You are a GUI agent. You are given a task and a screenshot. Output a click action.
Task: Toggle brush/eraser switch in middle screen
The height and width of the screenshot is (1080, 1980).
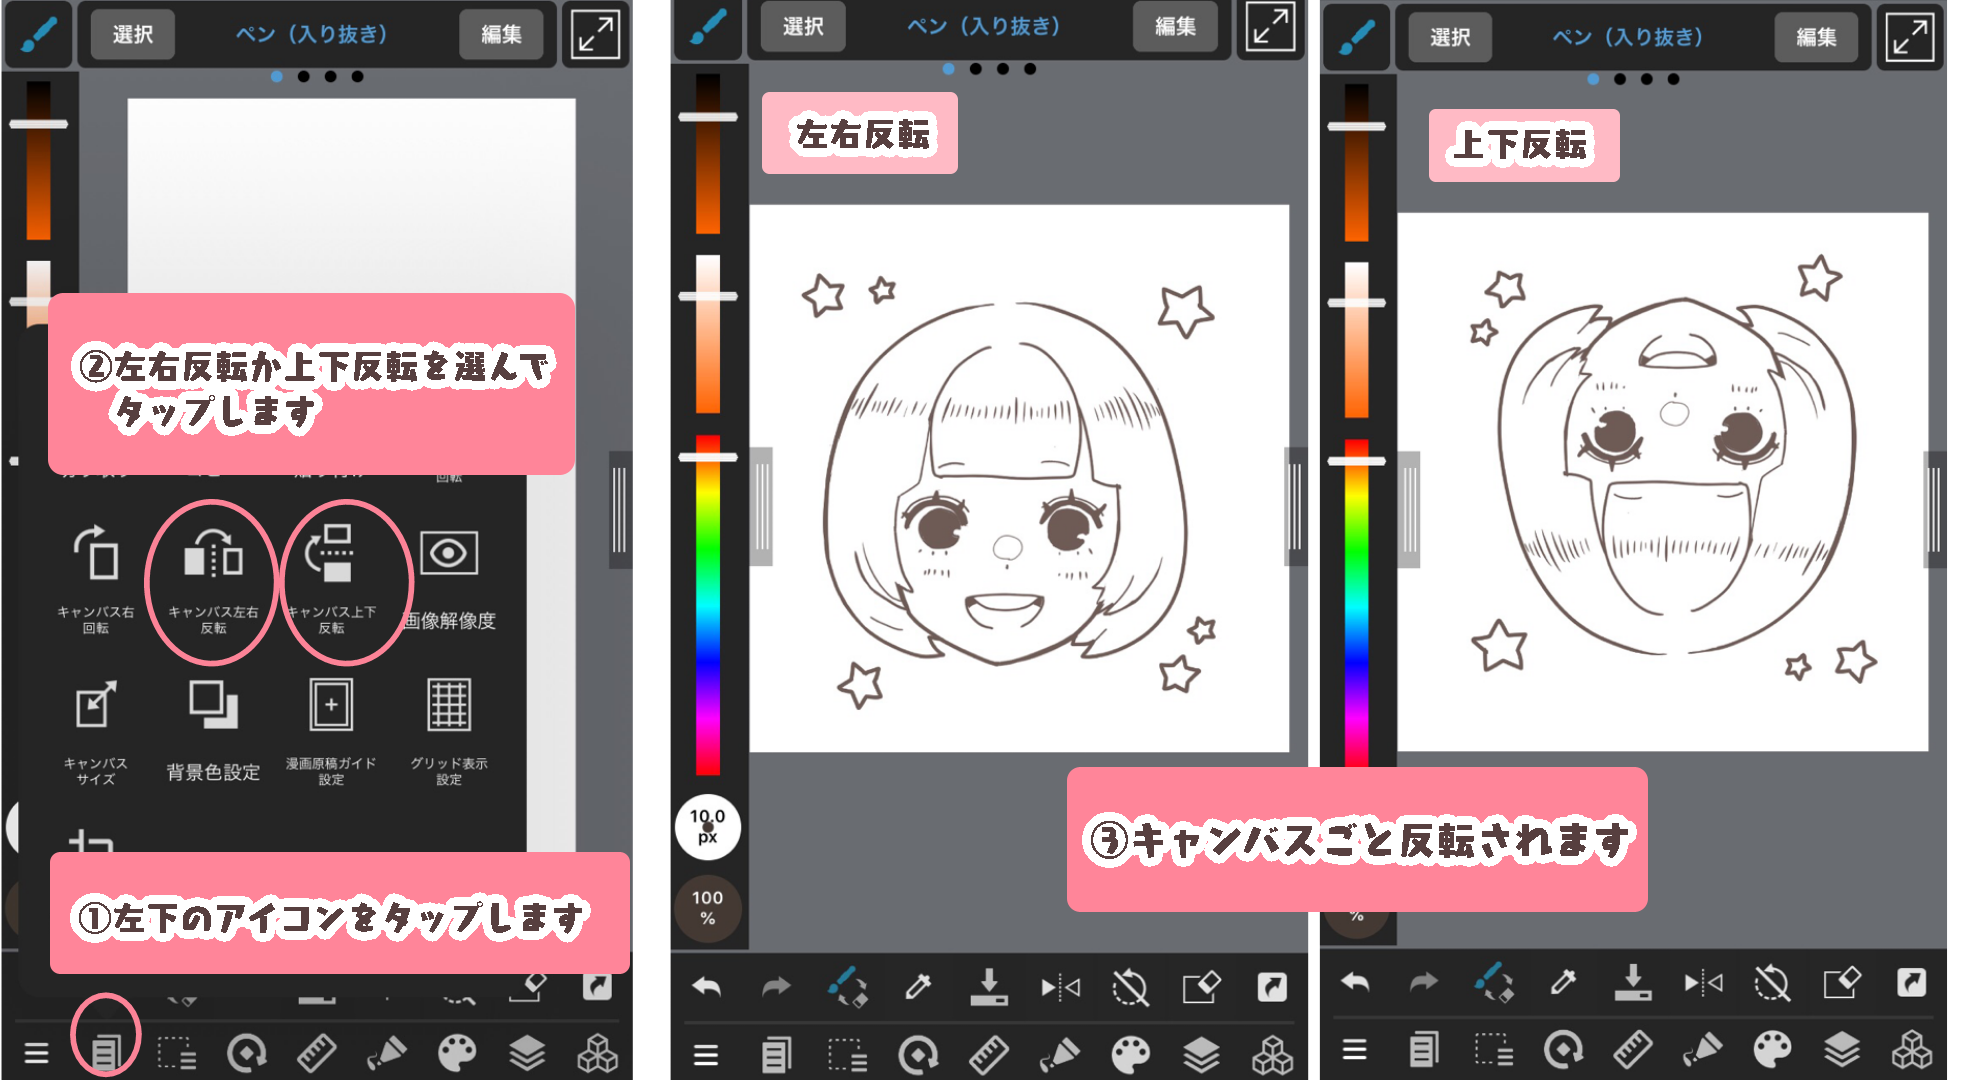tap(847, 986)
